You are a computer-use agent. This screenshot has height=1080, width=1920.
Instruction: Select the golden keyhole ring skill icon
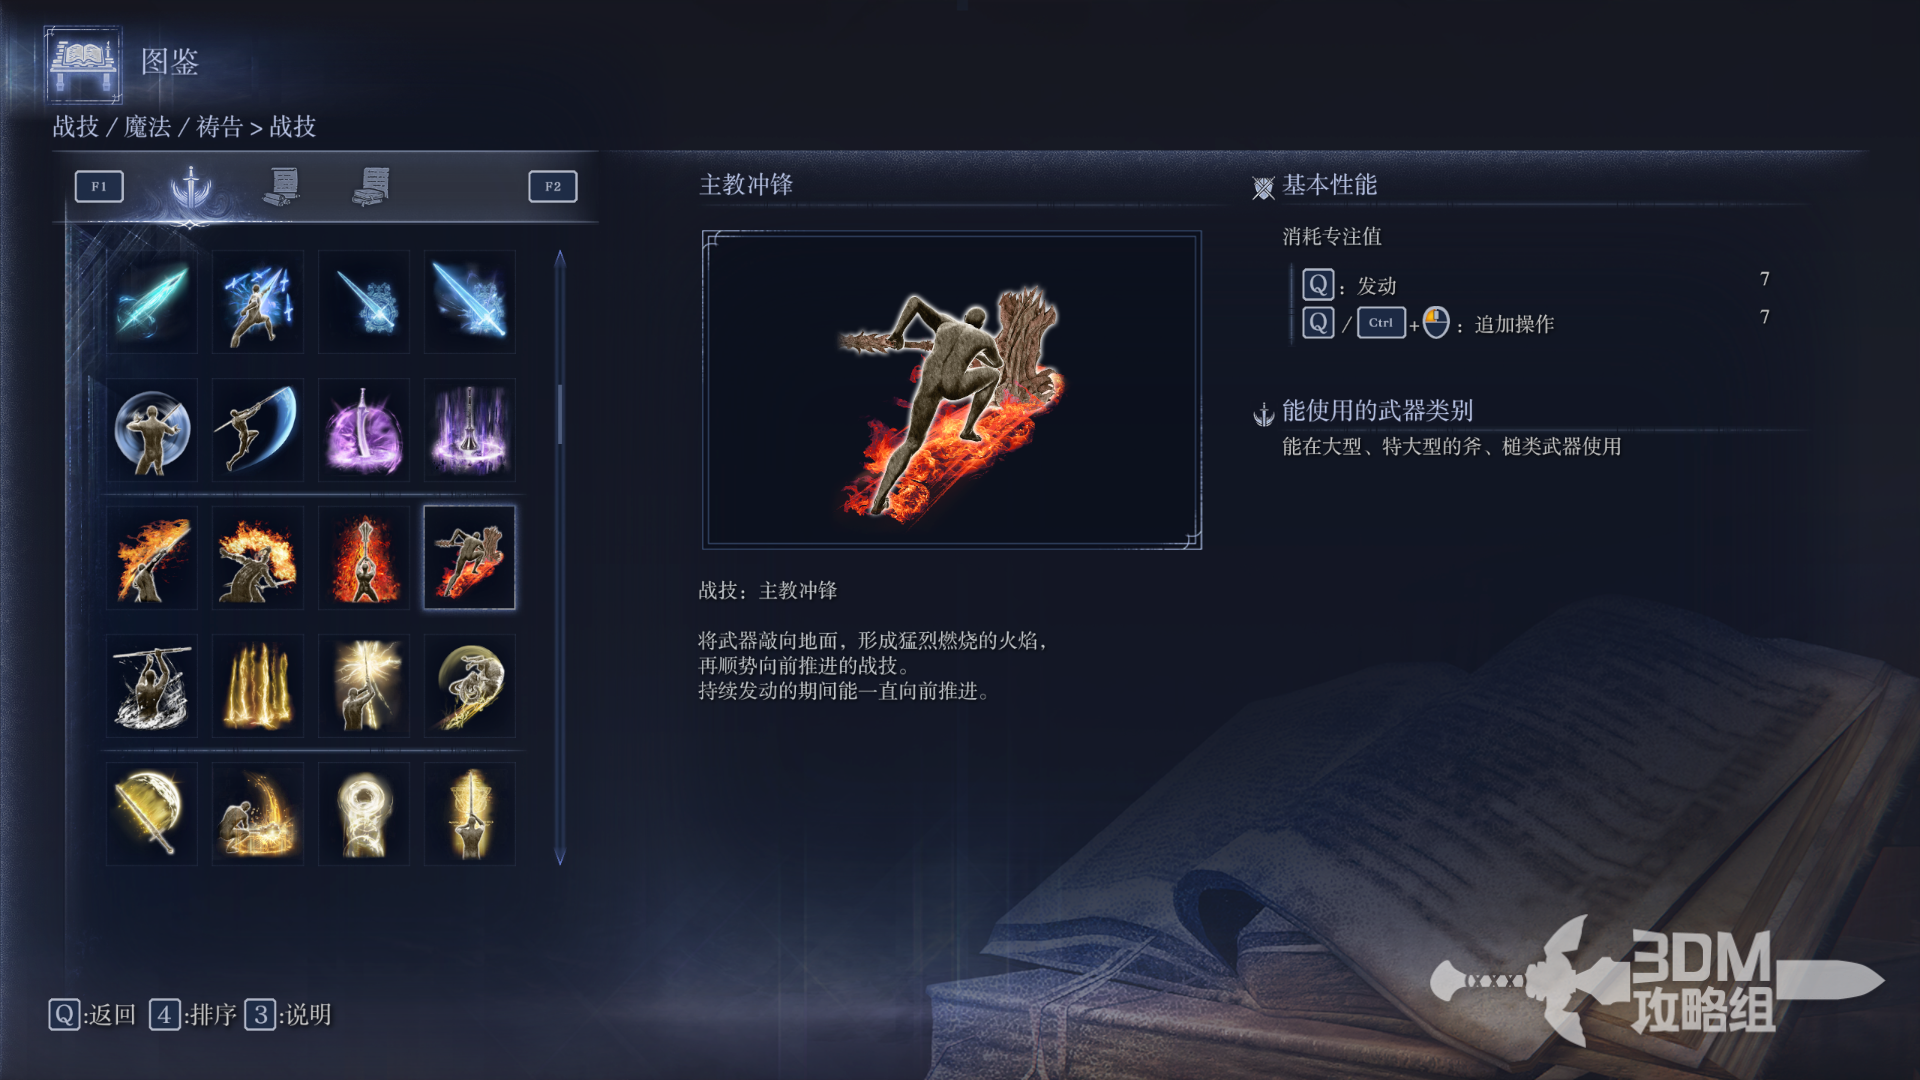click(x=364, y=813)
